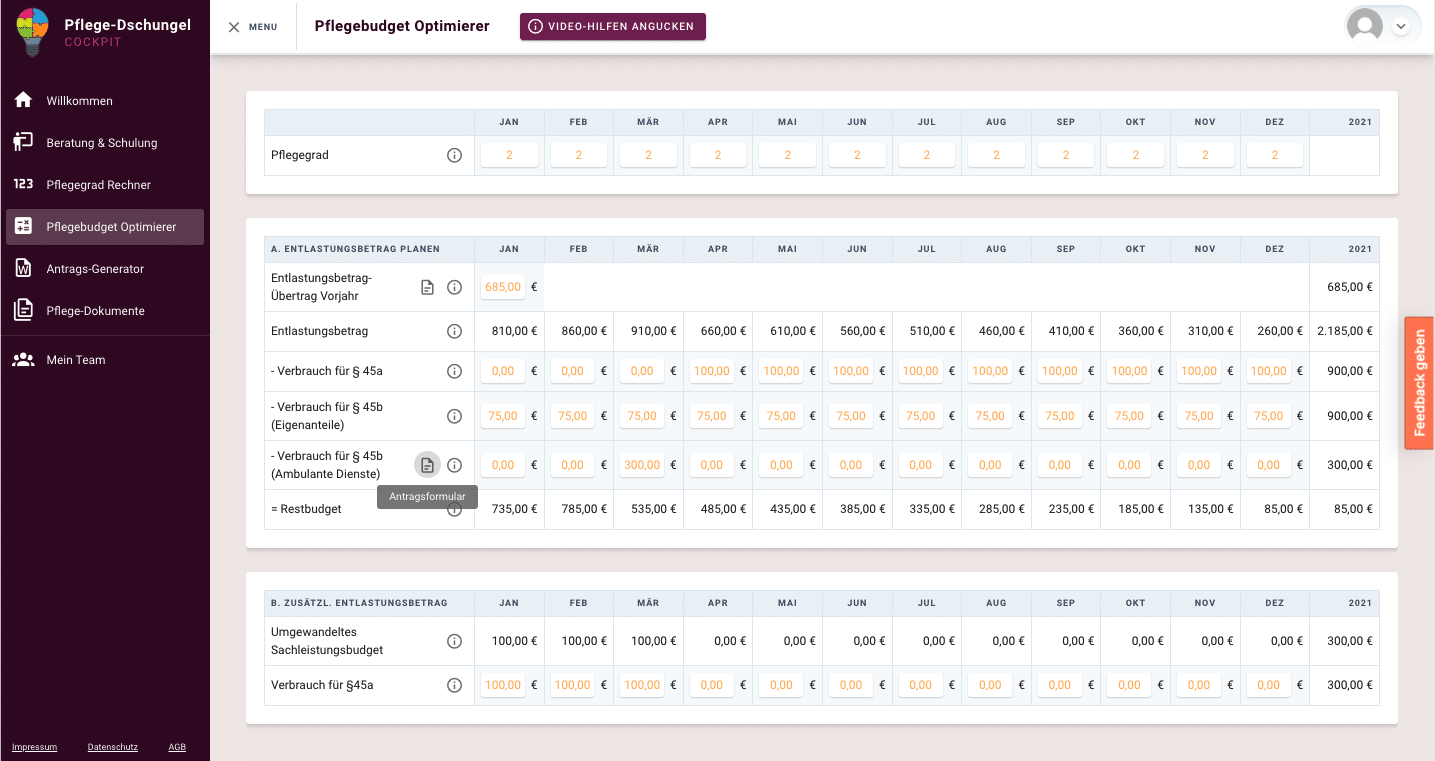
Task: Edit Eigenanteile 75,00 field for FEB
Action: [572, 416]
